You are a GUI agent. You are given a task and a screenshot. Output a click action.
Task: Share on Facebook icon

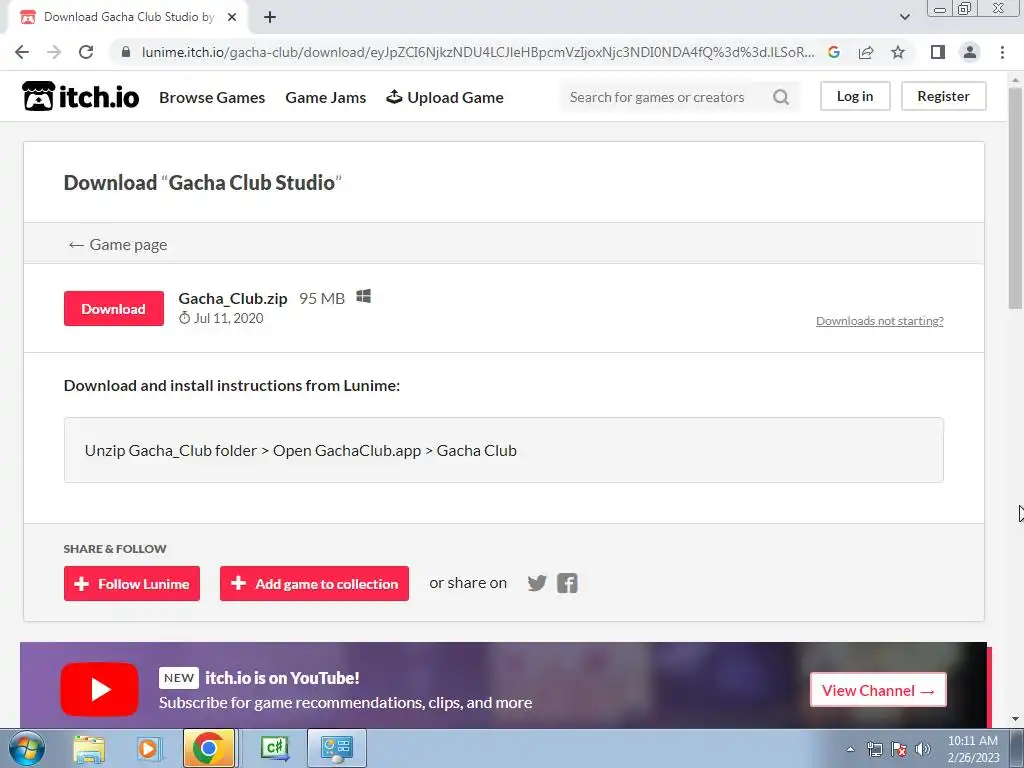pyautogui.click(x=567, y=583)
